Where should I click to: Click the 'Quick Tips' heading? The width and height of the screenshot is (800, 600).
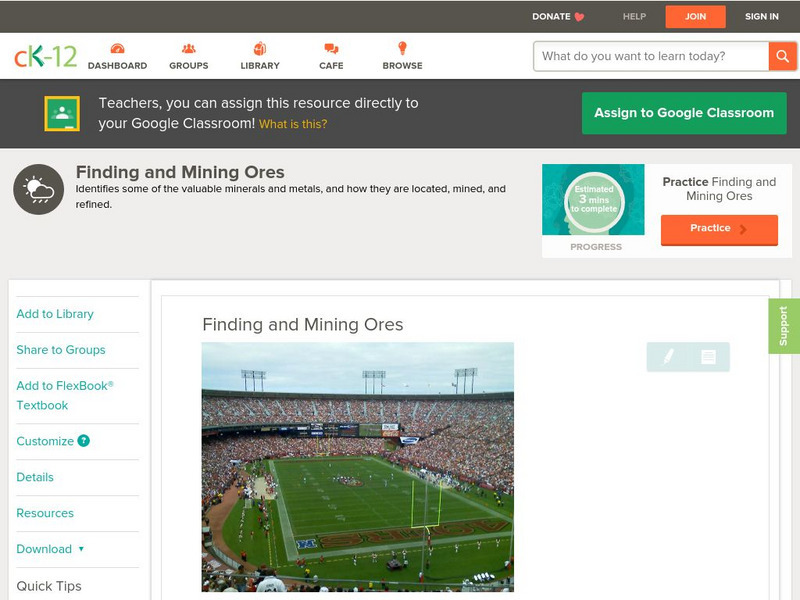click(49, 586)
